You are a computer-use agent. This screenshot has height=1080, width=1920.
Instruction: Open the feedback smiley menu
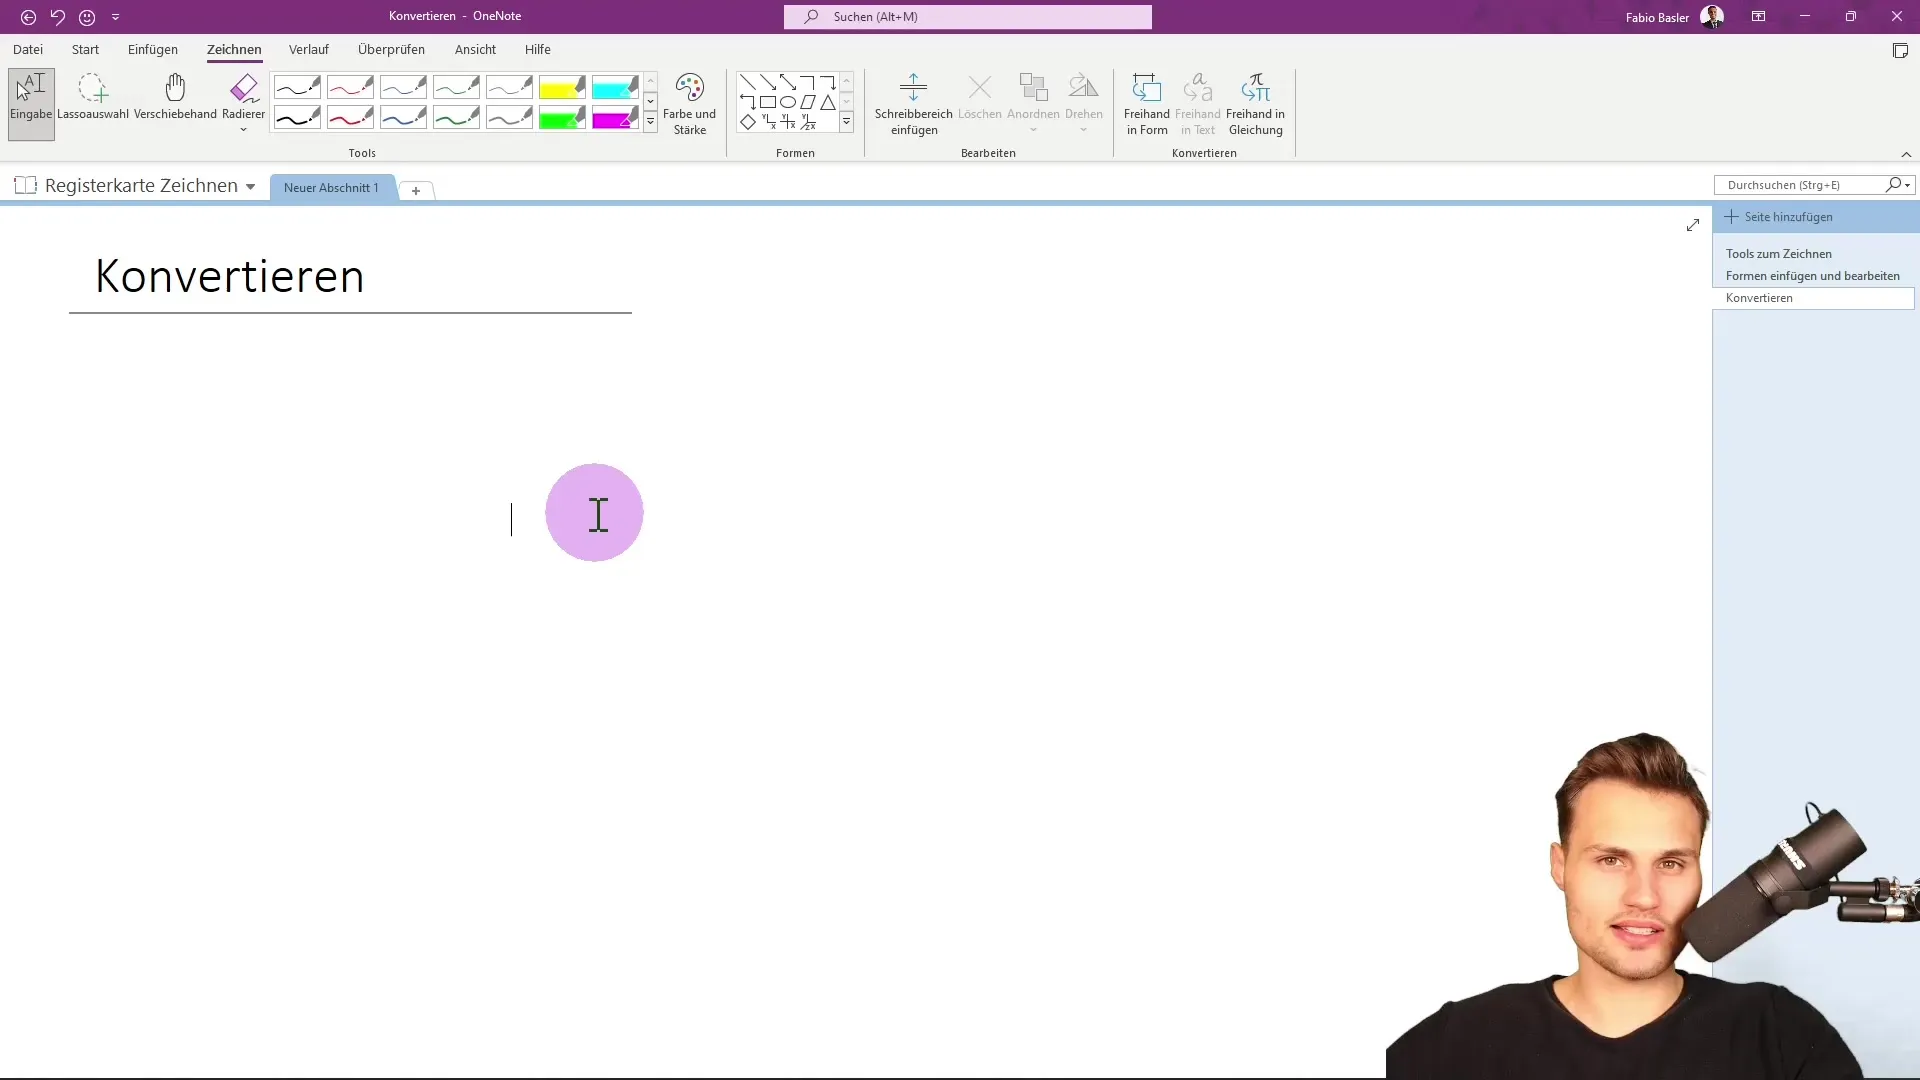(x=87, y=17)
